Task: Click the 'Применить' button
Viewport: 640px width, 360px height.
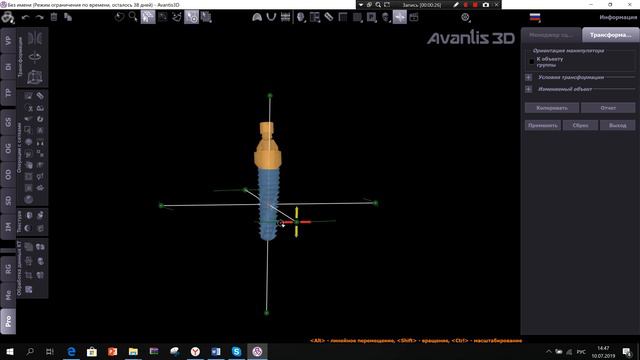Action: pyautogui.click(x=542, y=125)
